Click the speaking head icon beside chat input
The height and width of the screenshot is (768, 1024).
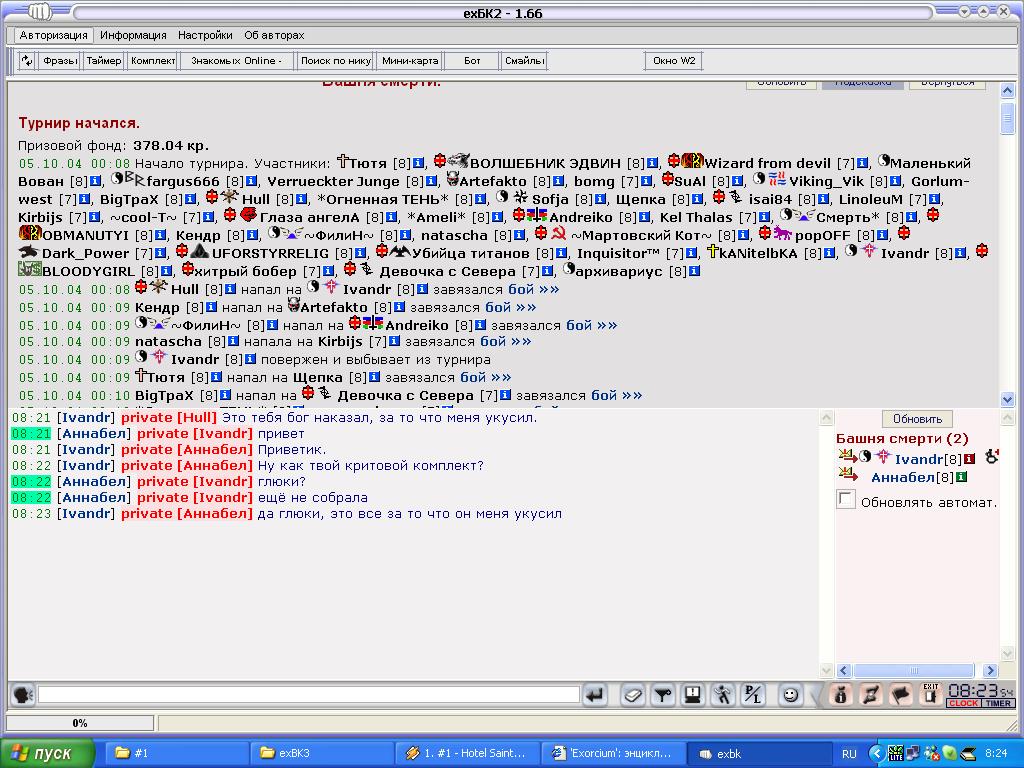(23, 695)
